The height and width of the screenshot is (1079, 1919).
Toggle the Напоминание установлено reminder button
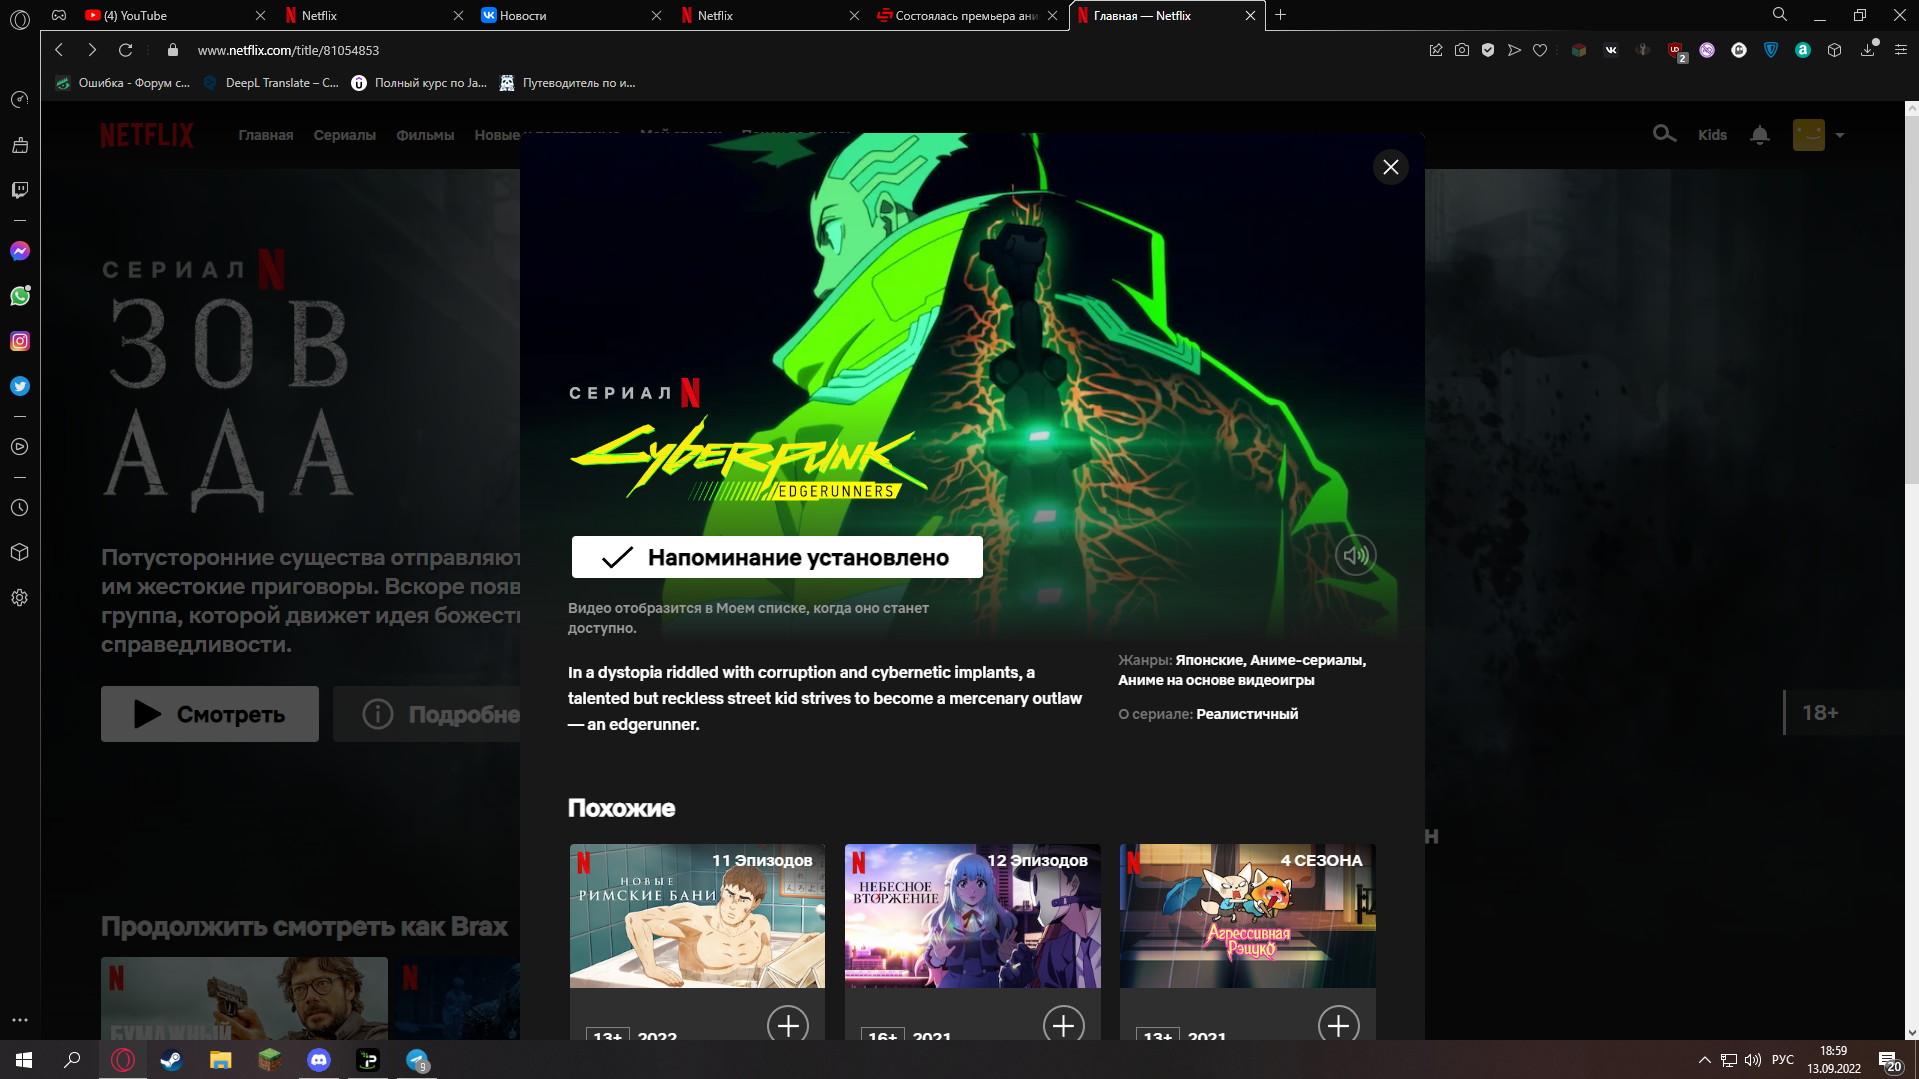[777, 557]
